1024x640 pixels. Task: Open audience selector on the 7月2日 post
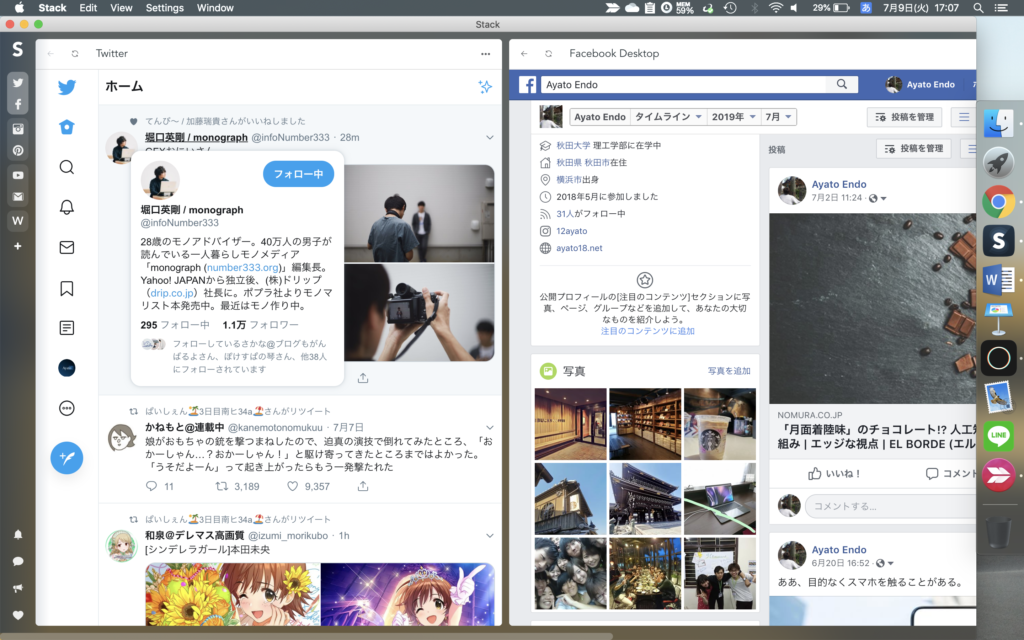click(878, 198)
